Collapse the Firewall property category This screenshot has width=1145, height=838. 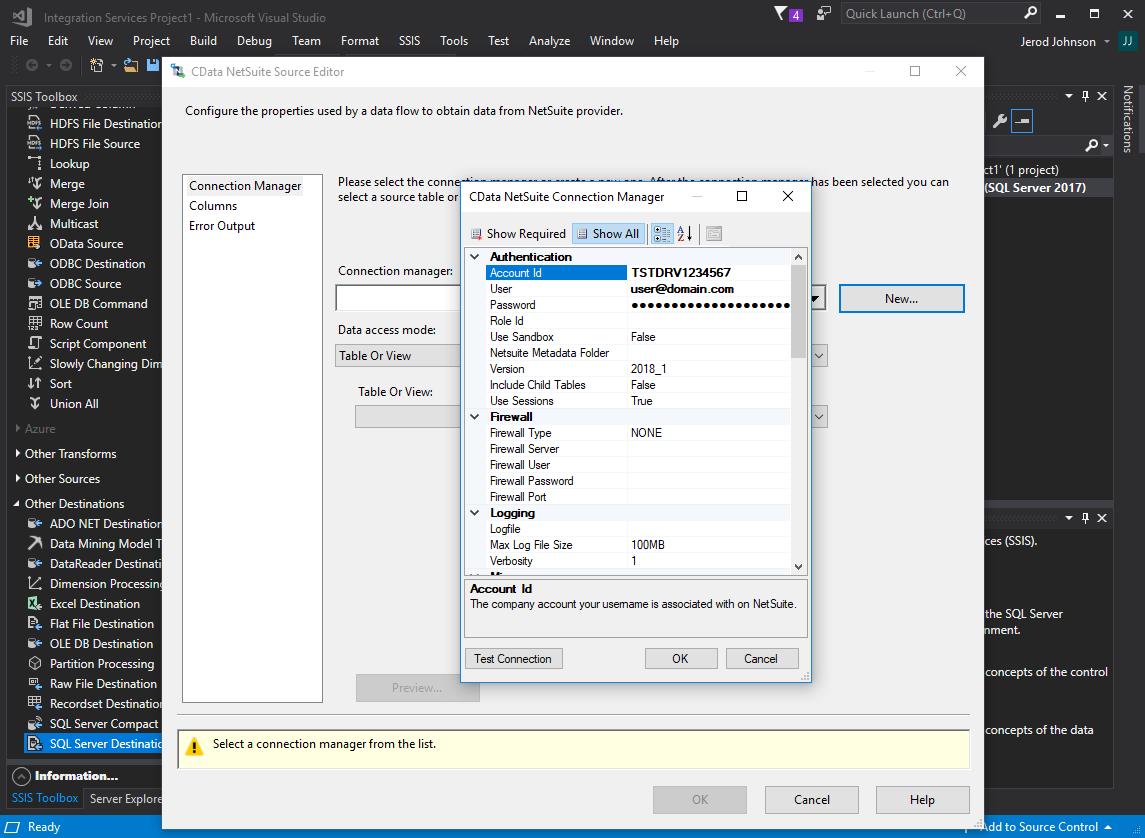475,417
